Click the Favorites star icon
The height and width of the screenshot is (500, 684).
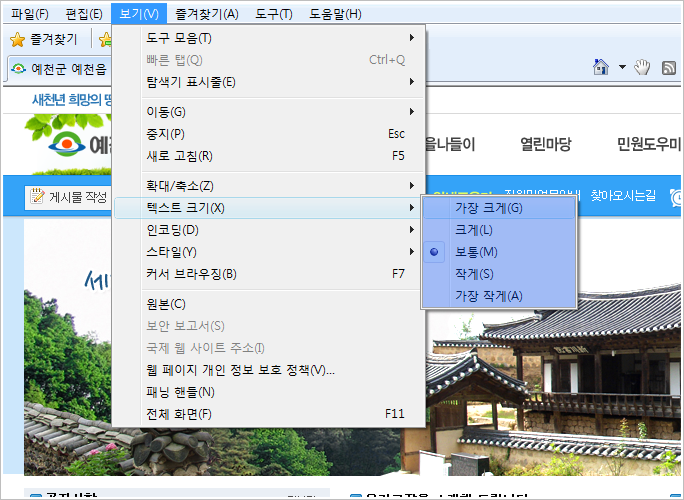click(x=17, y=40)
